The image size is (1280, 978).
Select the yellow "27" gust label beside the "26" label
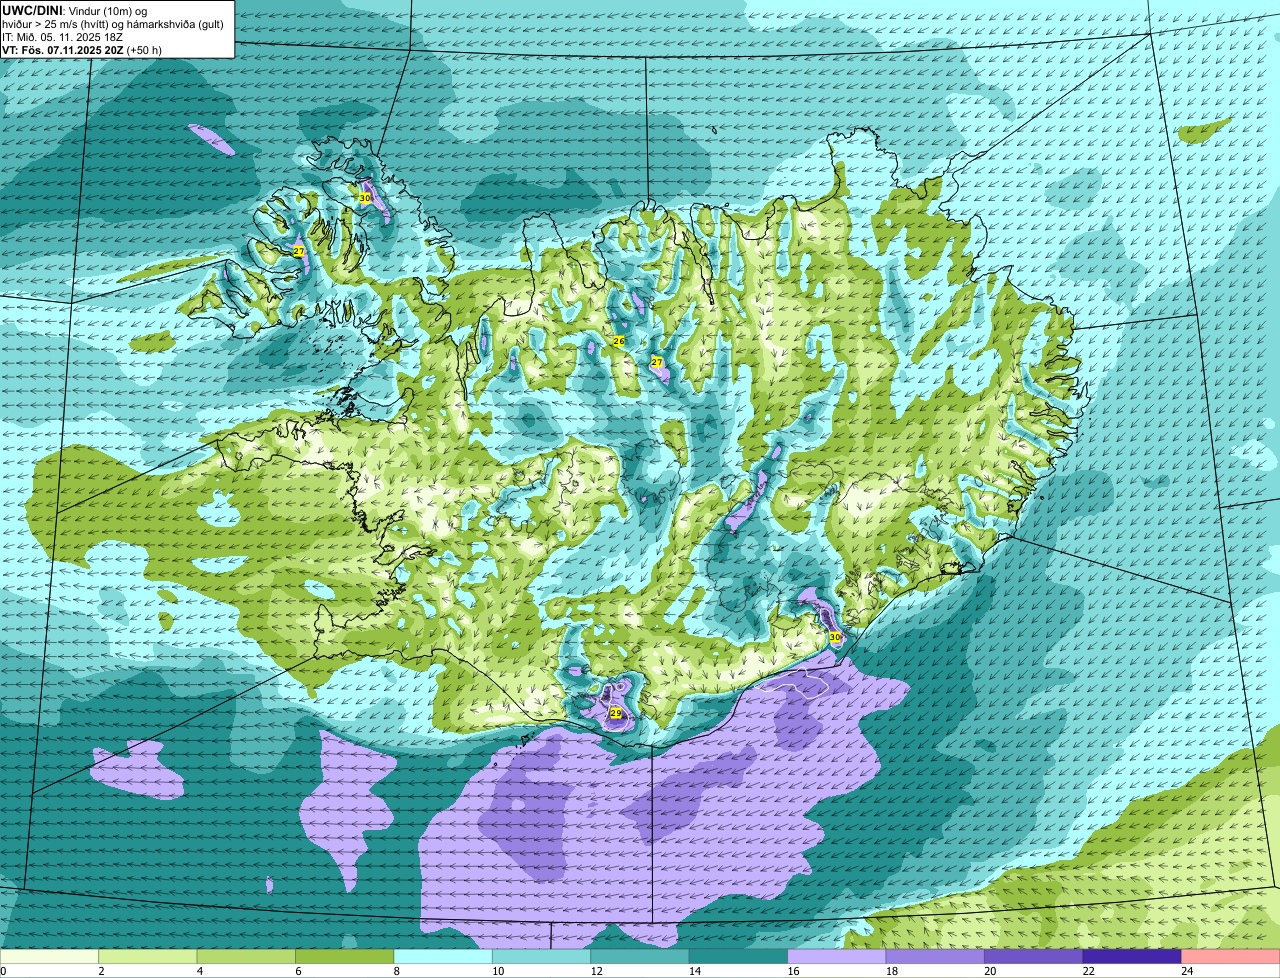(657, 362)
